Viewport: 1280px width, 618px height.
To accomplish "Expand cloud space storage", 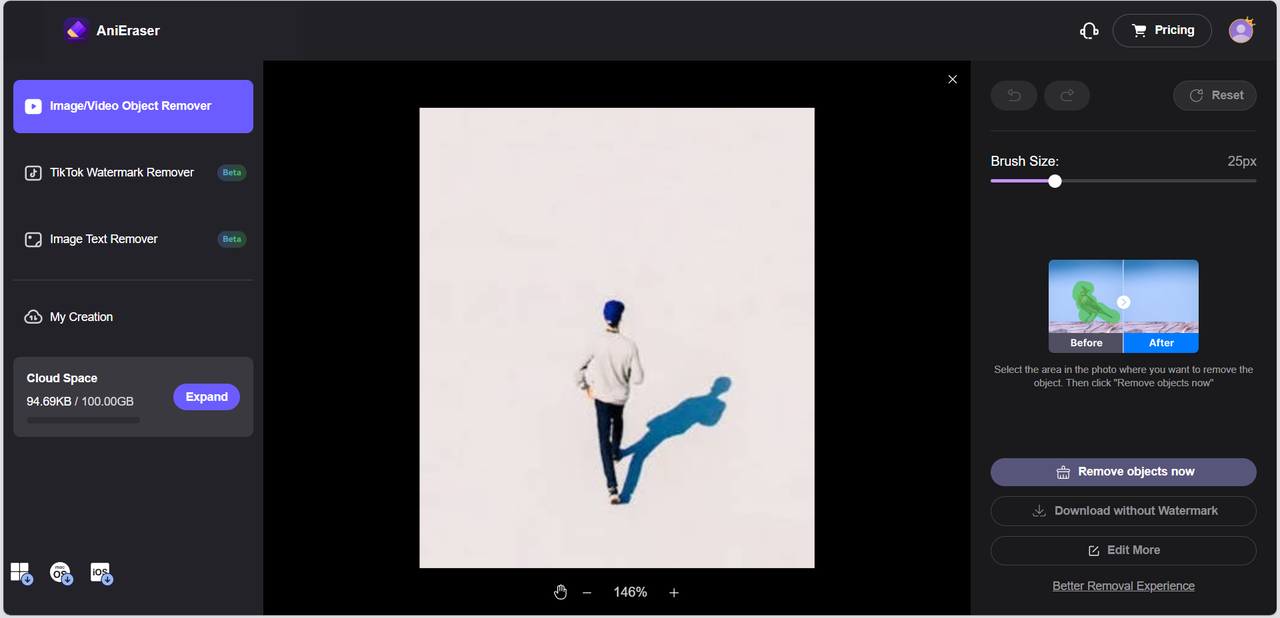I will tap(207, 397).
